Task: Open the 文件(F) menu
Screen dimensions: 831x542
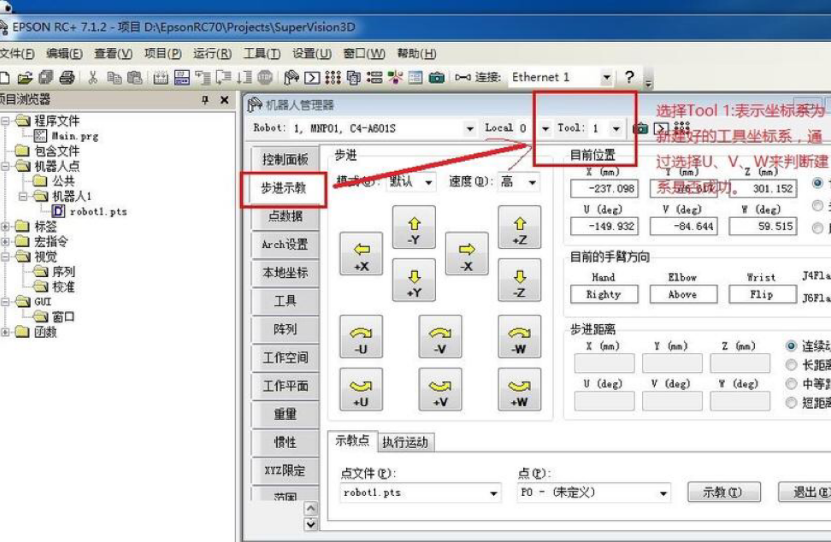Action: [x=17, y=54]
